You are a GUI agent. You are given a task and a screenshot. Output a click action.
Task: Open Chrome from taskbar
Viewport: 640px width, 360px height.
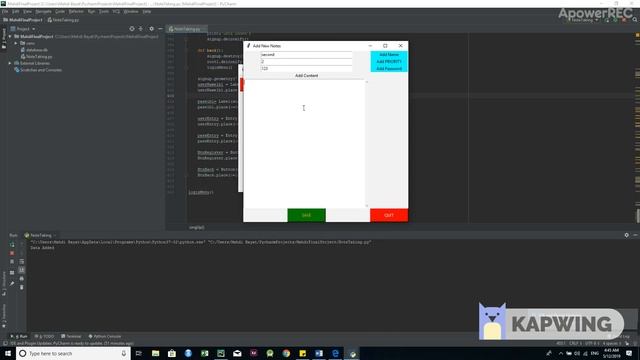coord(286,353)
